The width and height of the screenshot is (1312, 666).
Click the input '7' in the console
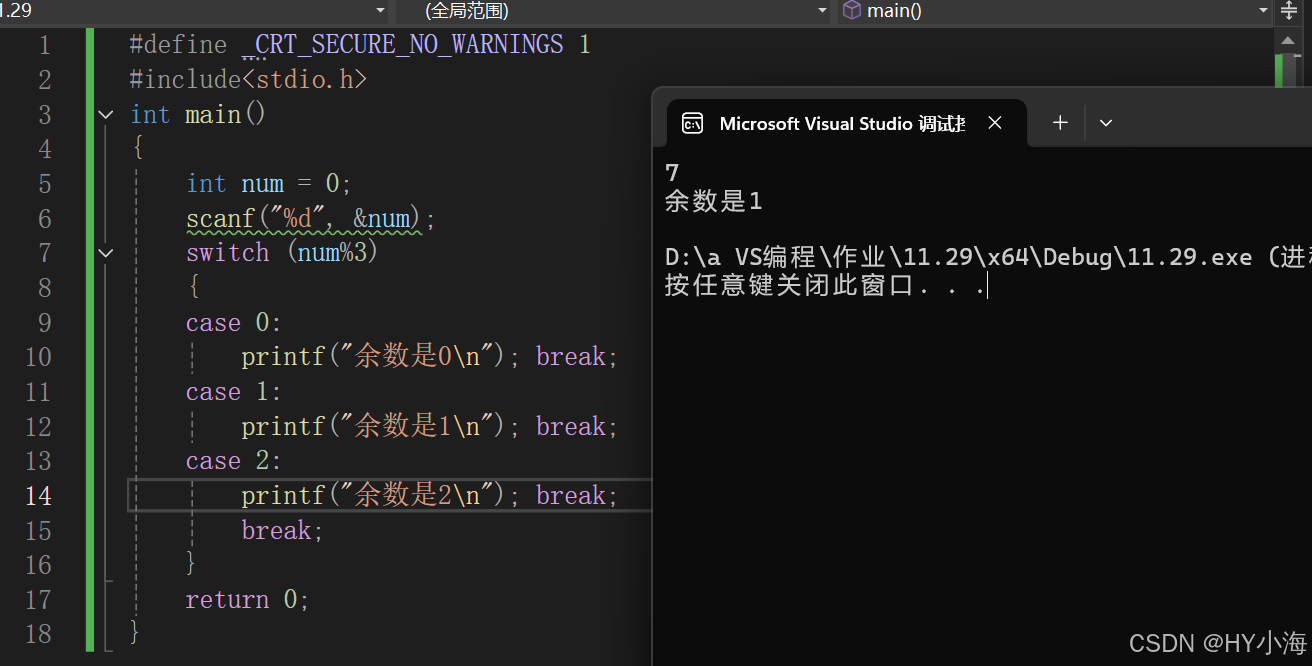pos(672,173)
